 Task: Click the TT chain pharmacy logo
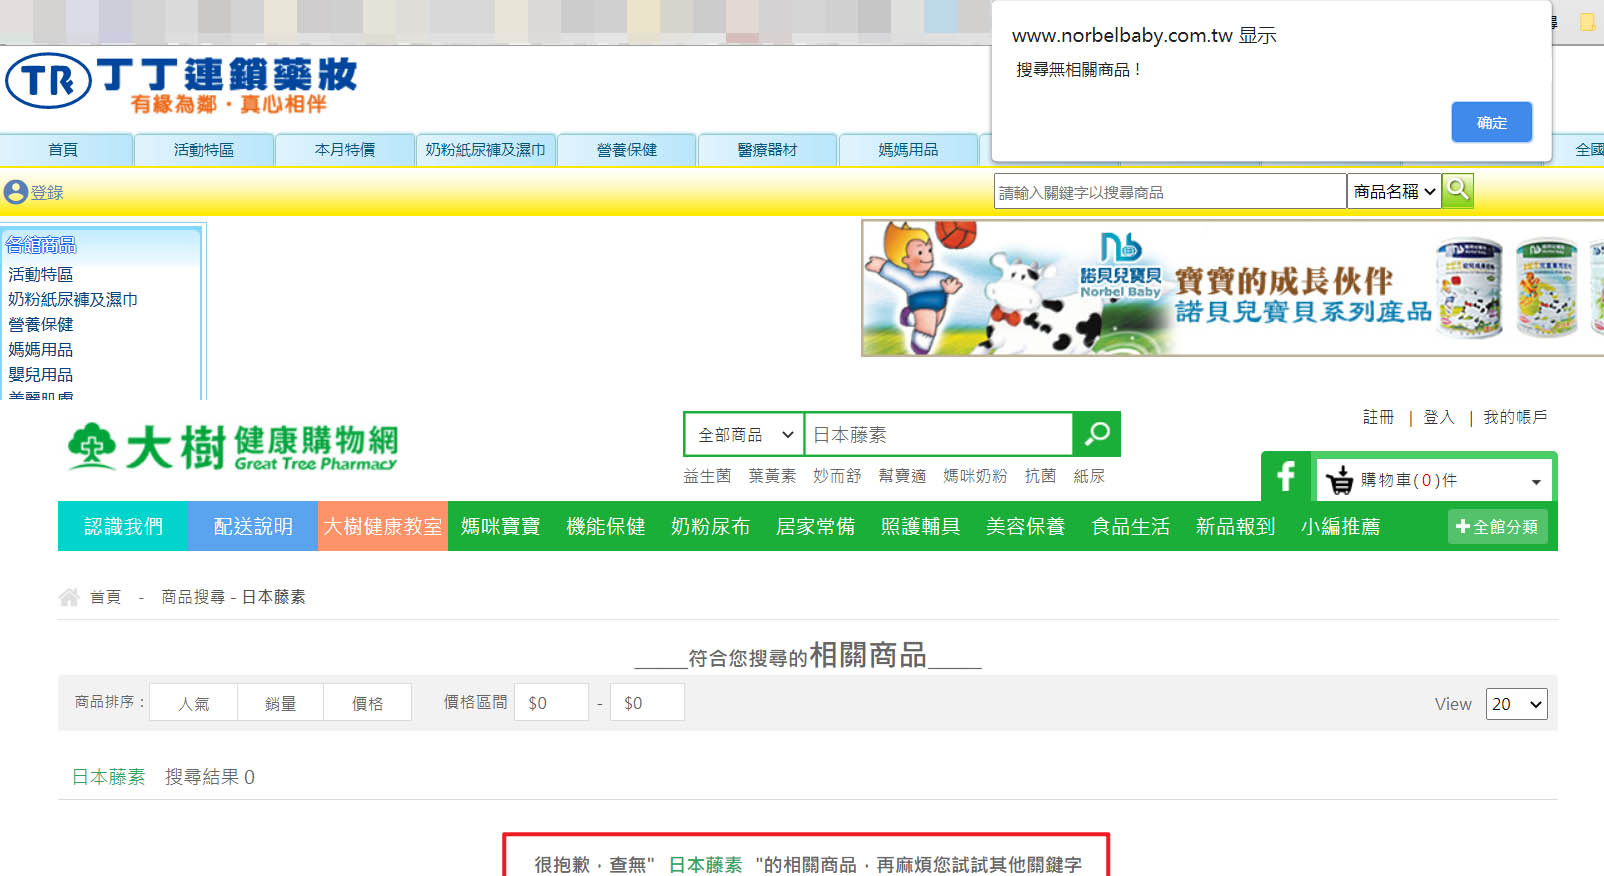click(x=181, y=82)
